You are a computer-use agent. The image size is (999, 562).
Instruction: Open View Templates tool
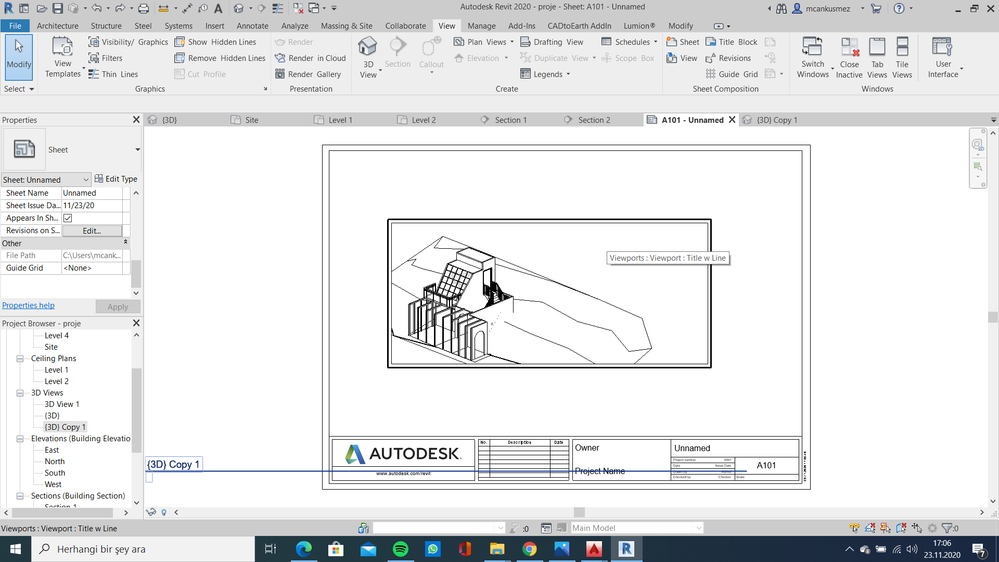(62, 57)
